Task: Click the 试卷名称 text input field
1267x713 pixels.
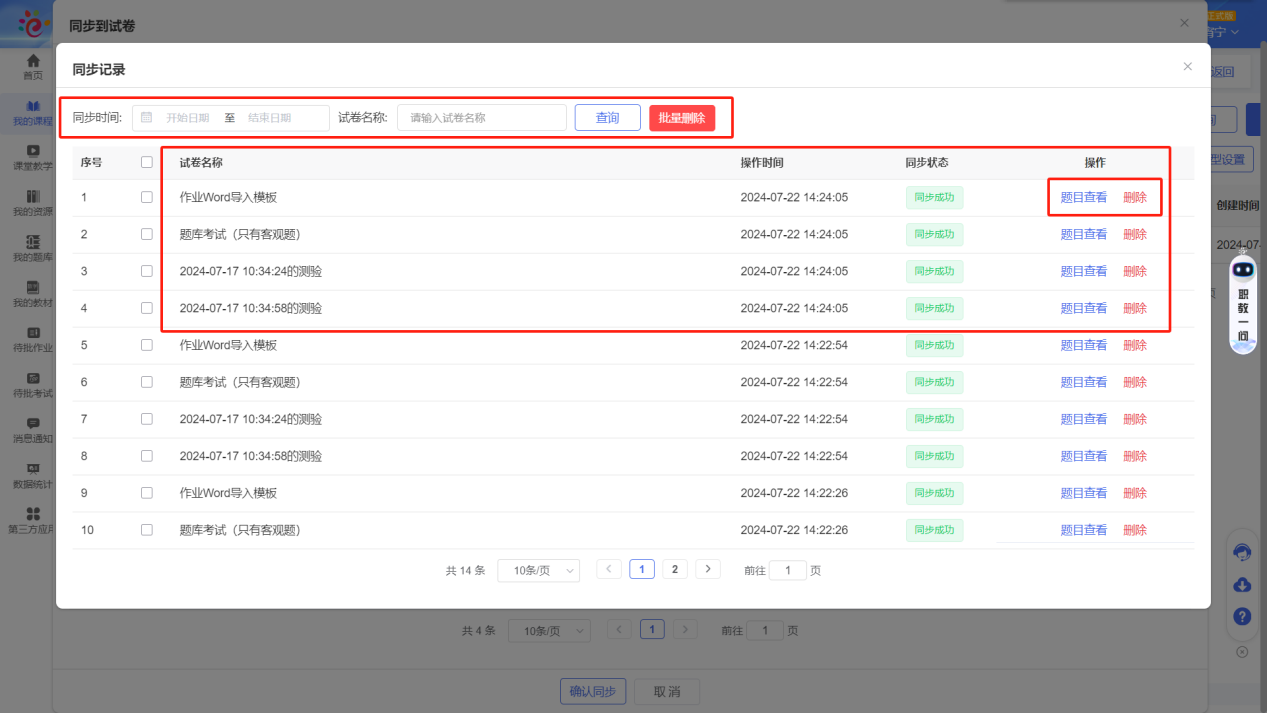Action: click(482, 118)
